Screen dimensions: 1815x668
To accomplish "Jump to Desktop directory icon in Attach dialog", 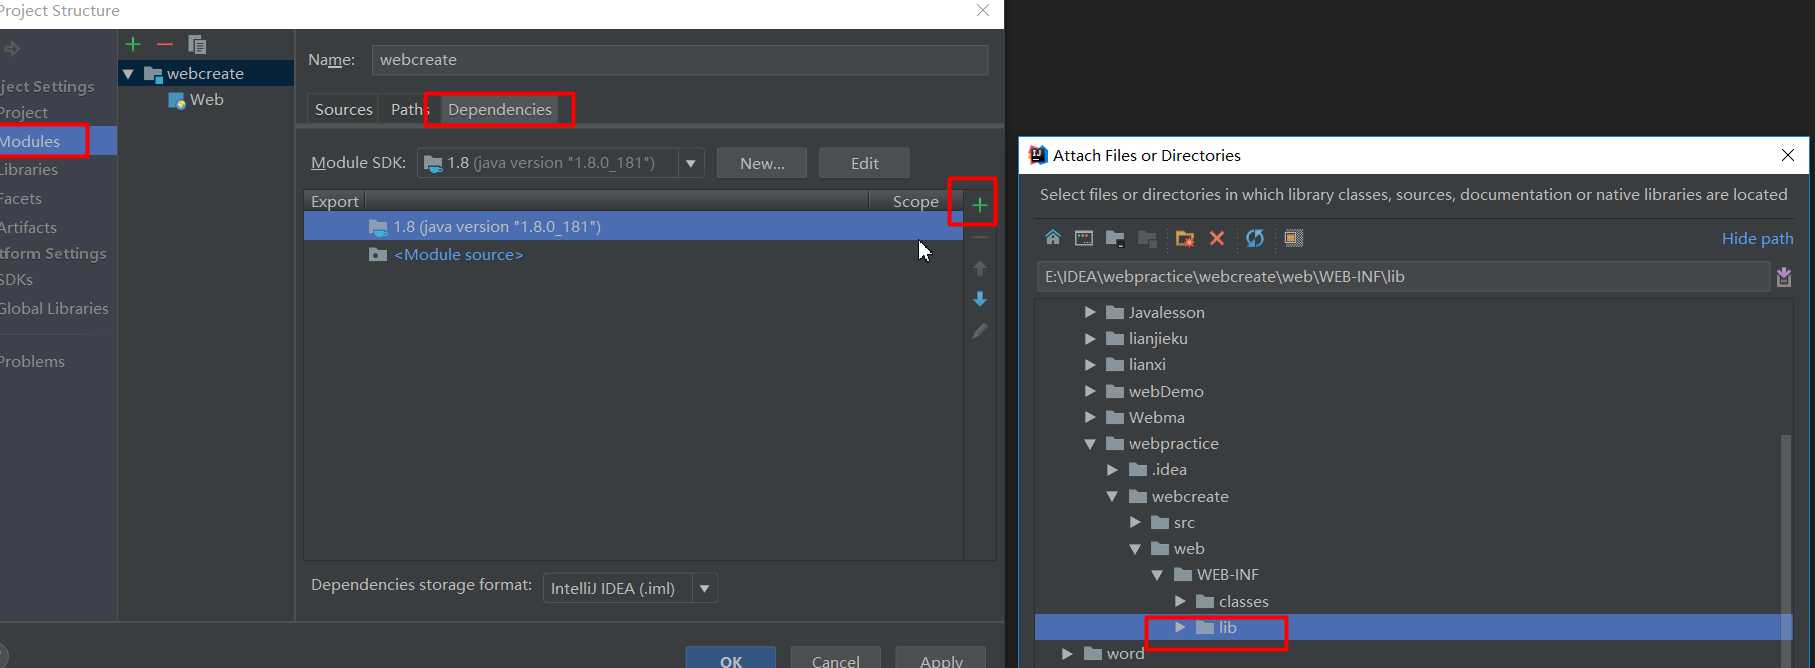I will (1084, 238).
